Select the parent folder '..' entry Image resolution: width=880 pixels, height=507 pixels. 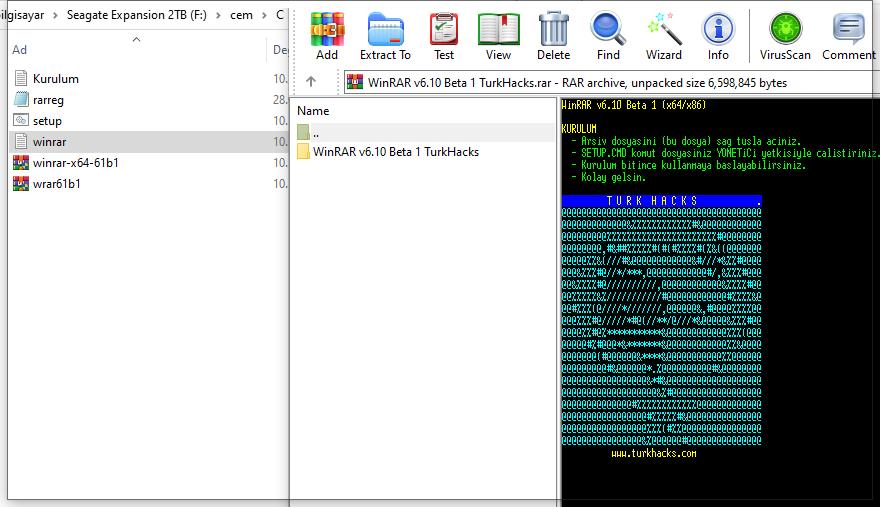(x=424, y=133)
